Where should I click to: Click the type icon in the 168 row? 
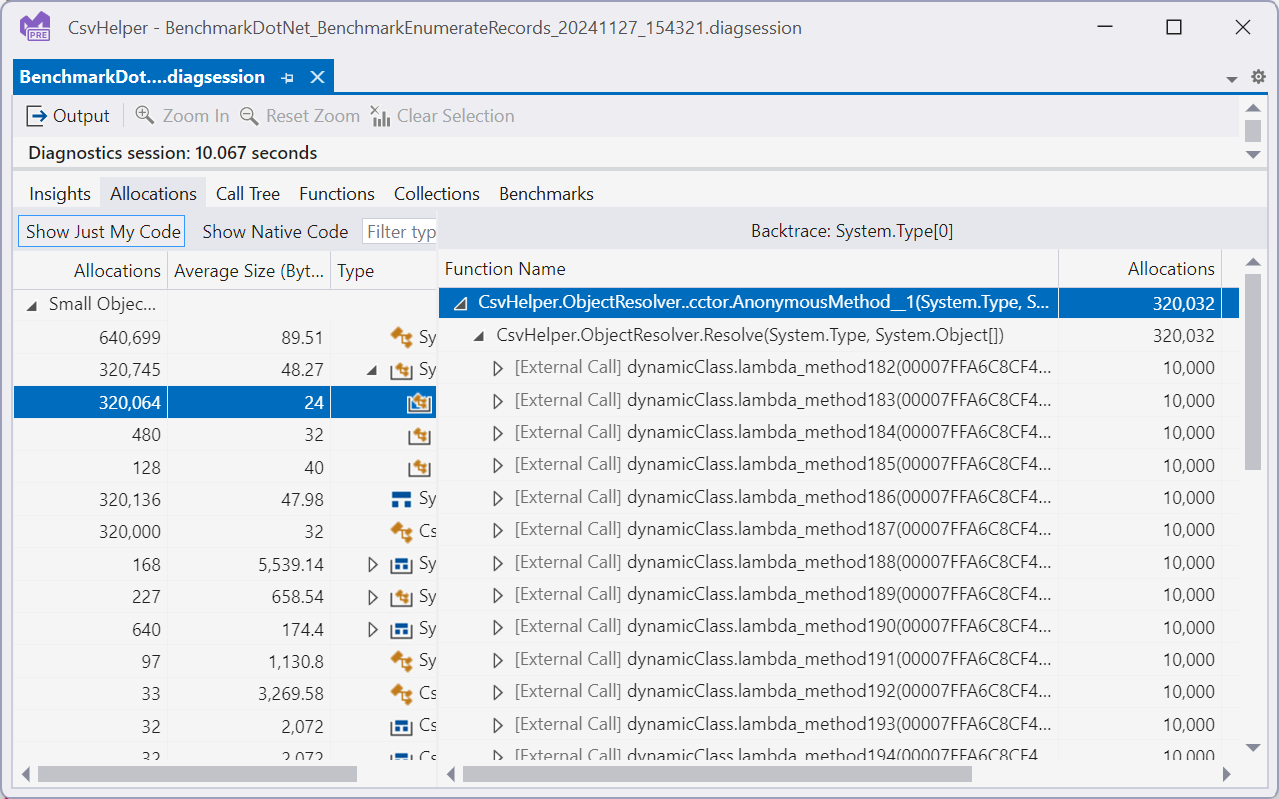tap(402, 564)
